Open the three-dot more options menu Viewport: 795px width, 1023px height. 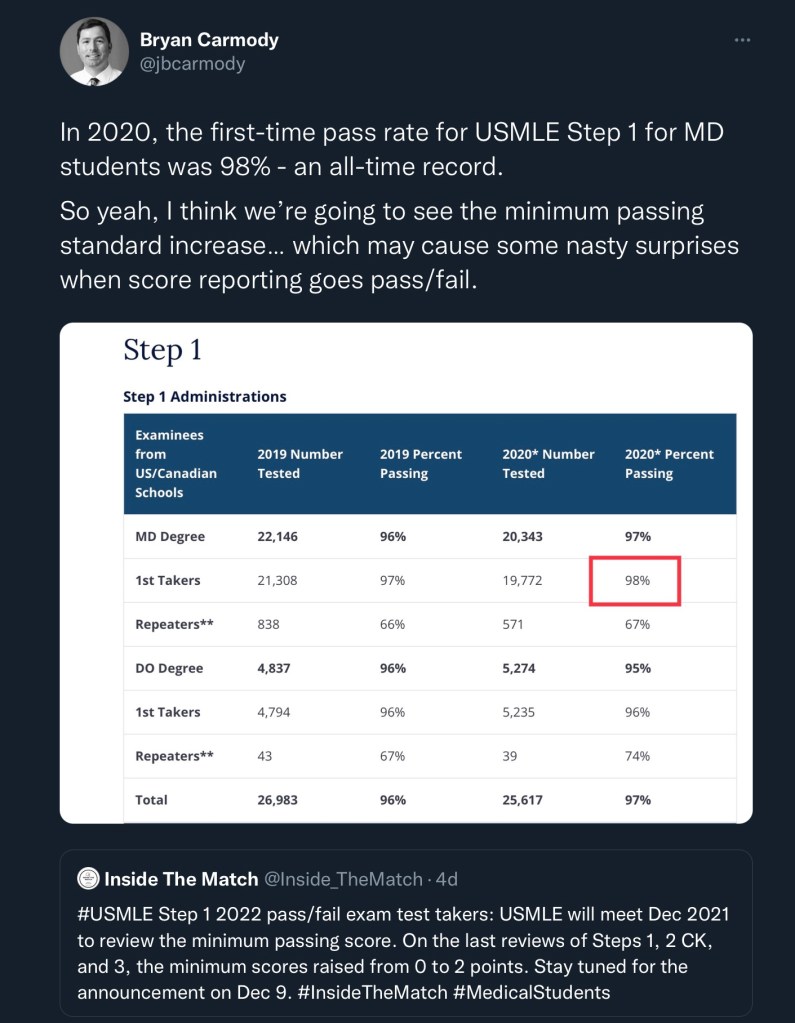(741, 40)
